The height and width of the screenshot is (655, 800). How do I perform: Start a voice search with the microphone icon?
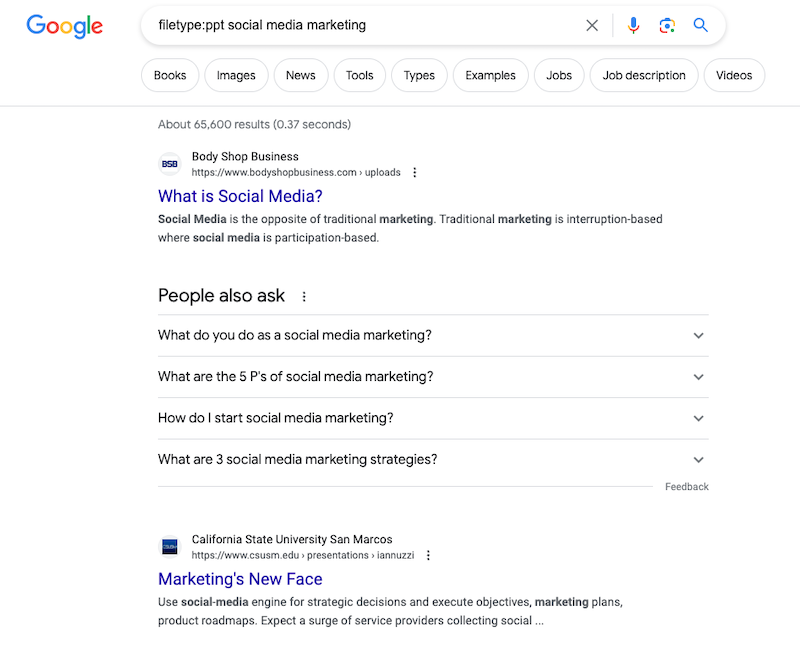(x=633, y=25)
